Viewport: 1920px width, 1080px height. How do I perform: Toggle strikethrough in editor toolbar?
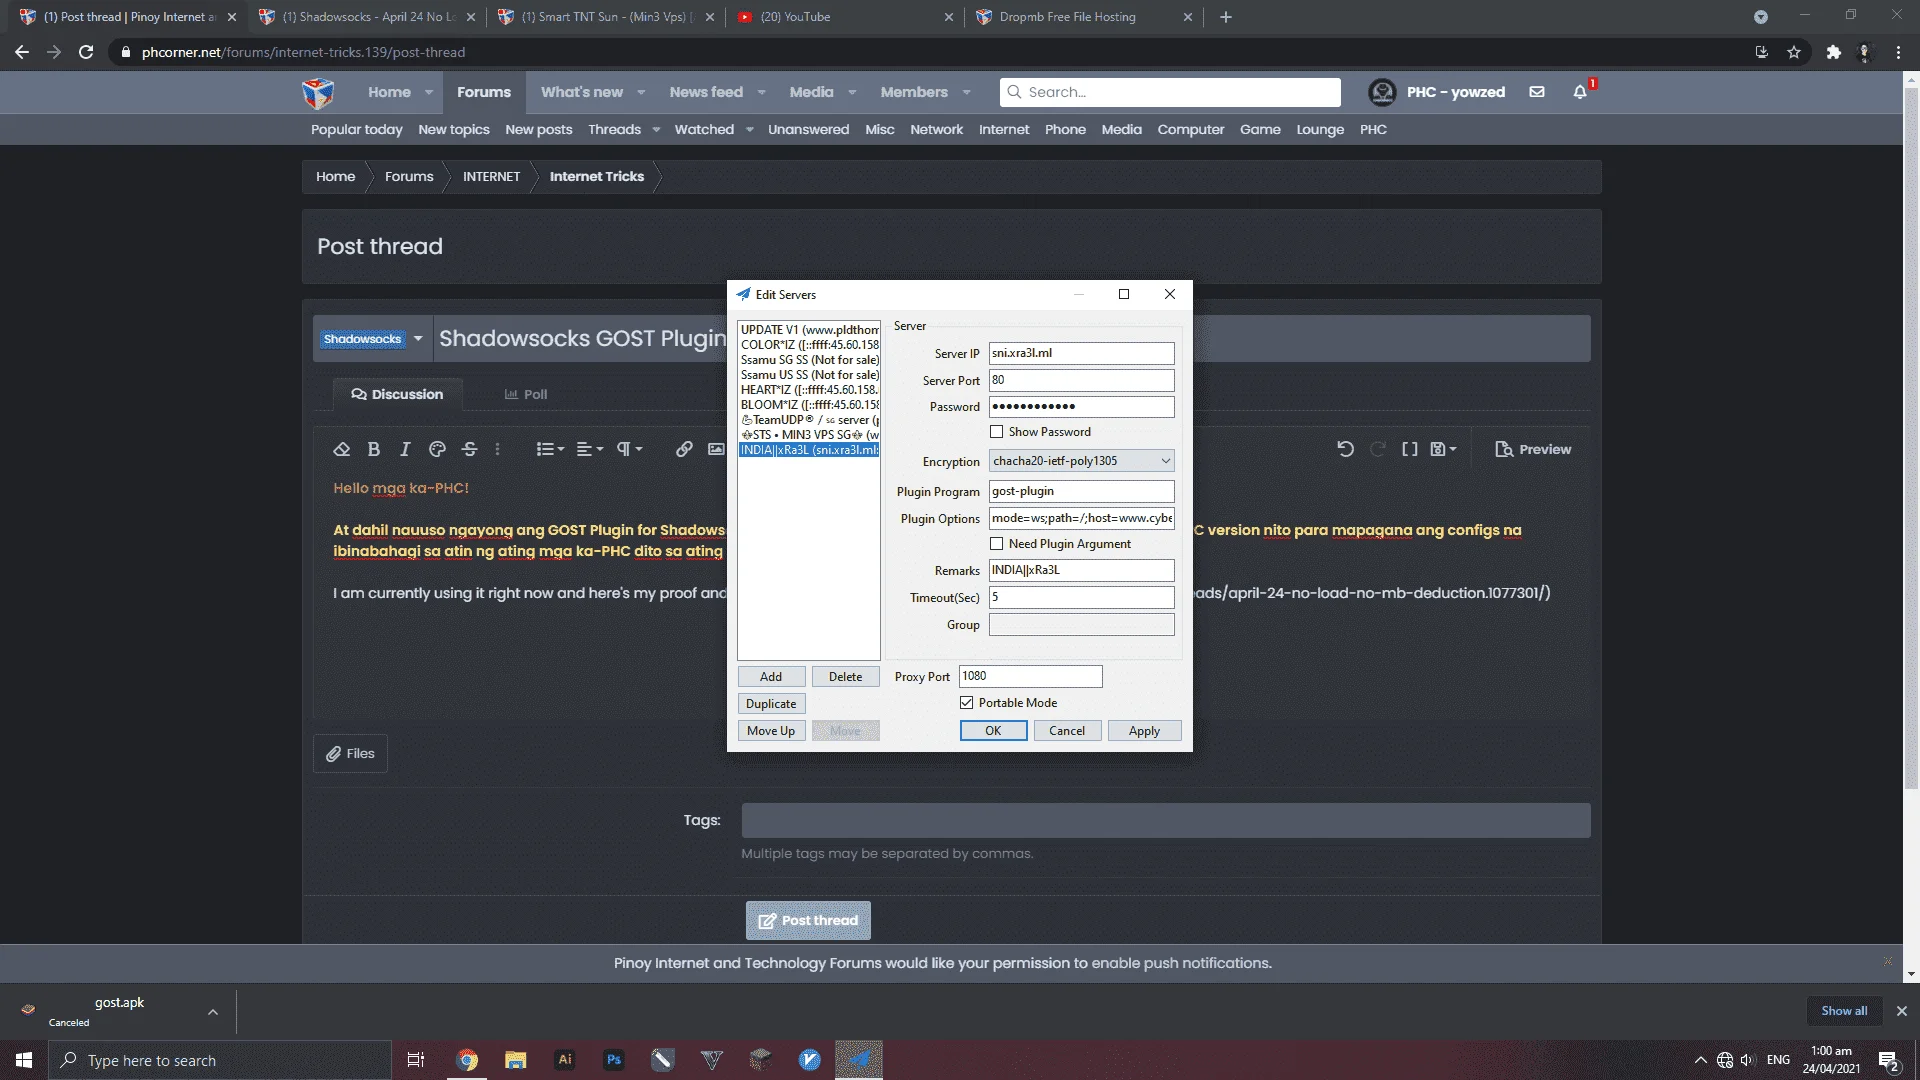[469, 450]
